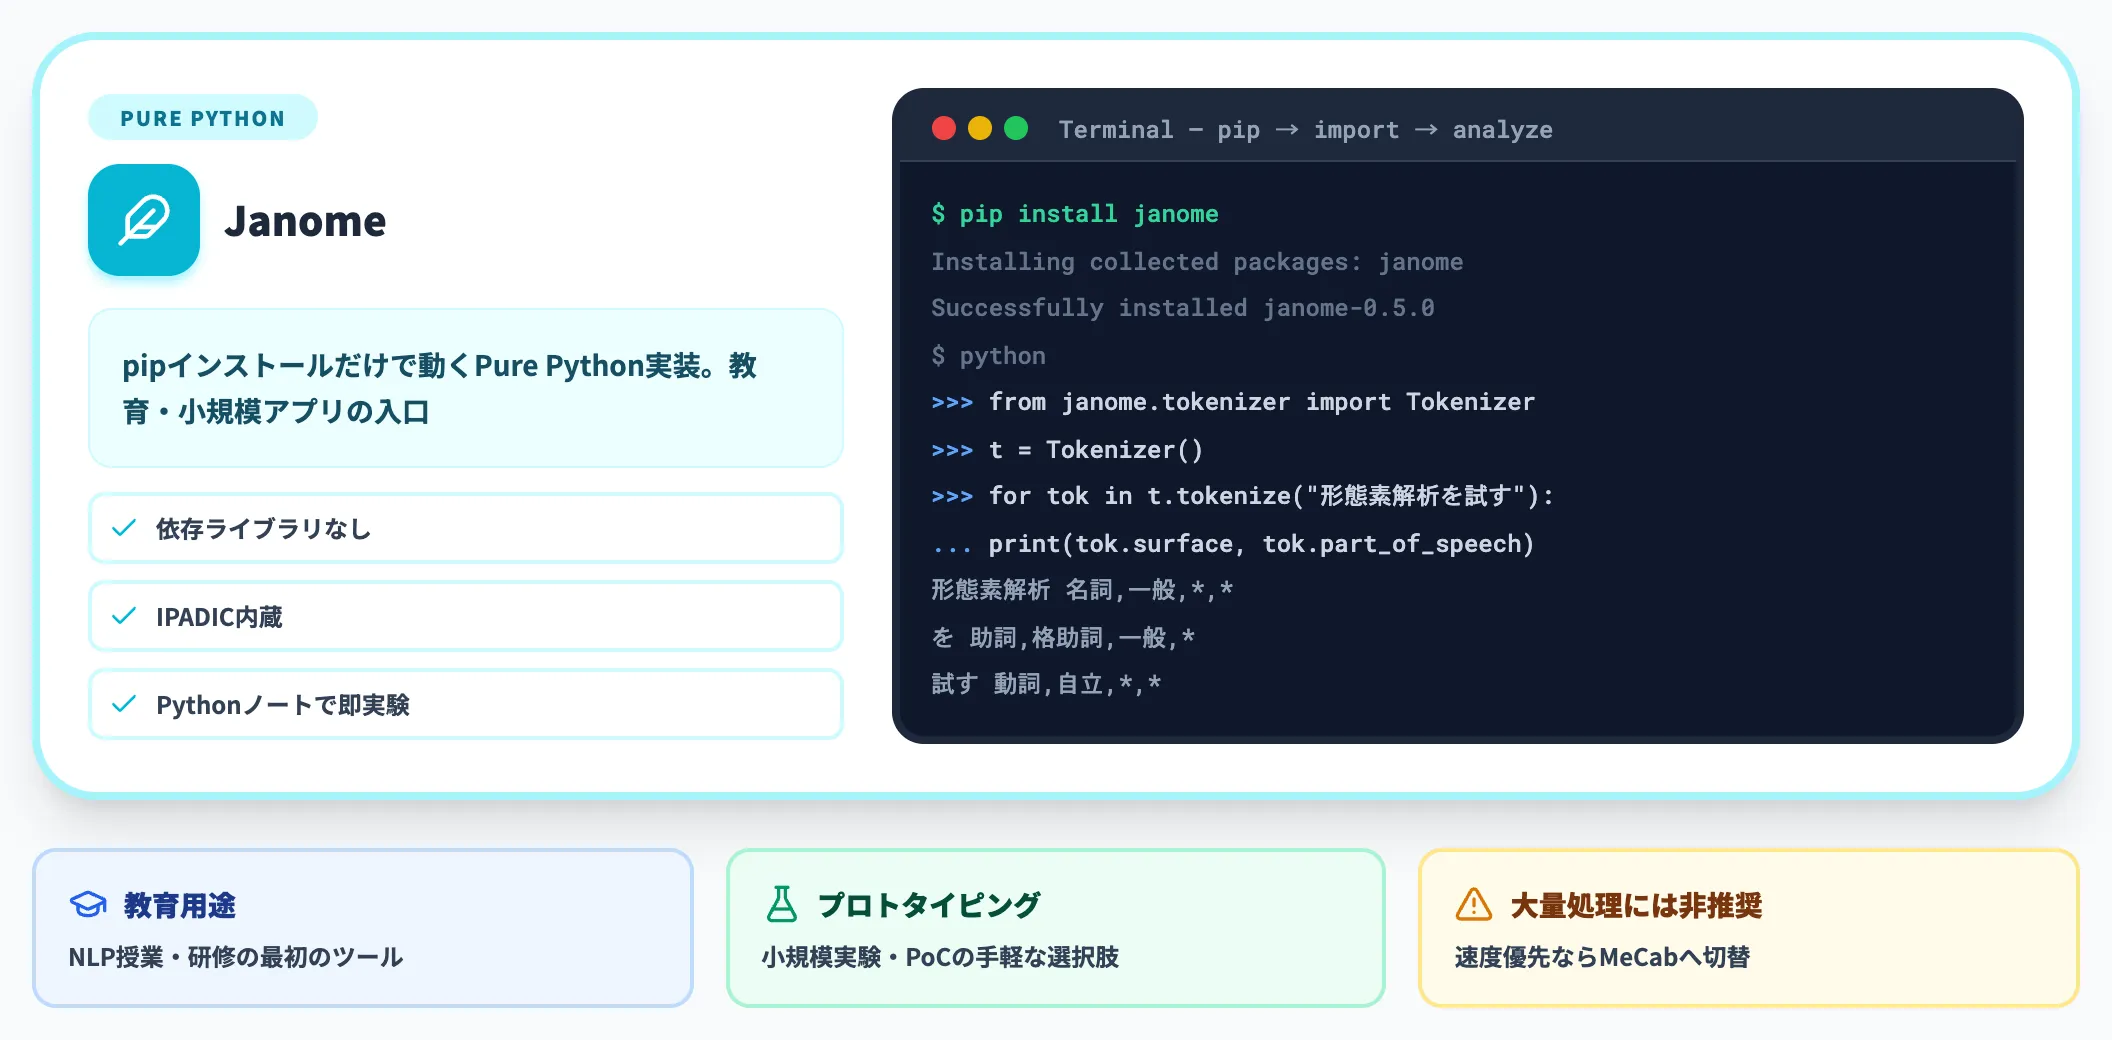Click the checkmark next to Pythonノートで即実験

124,704
